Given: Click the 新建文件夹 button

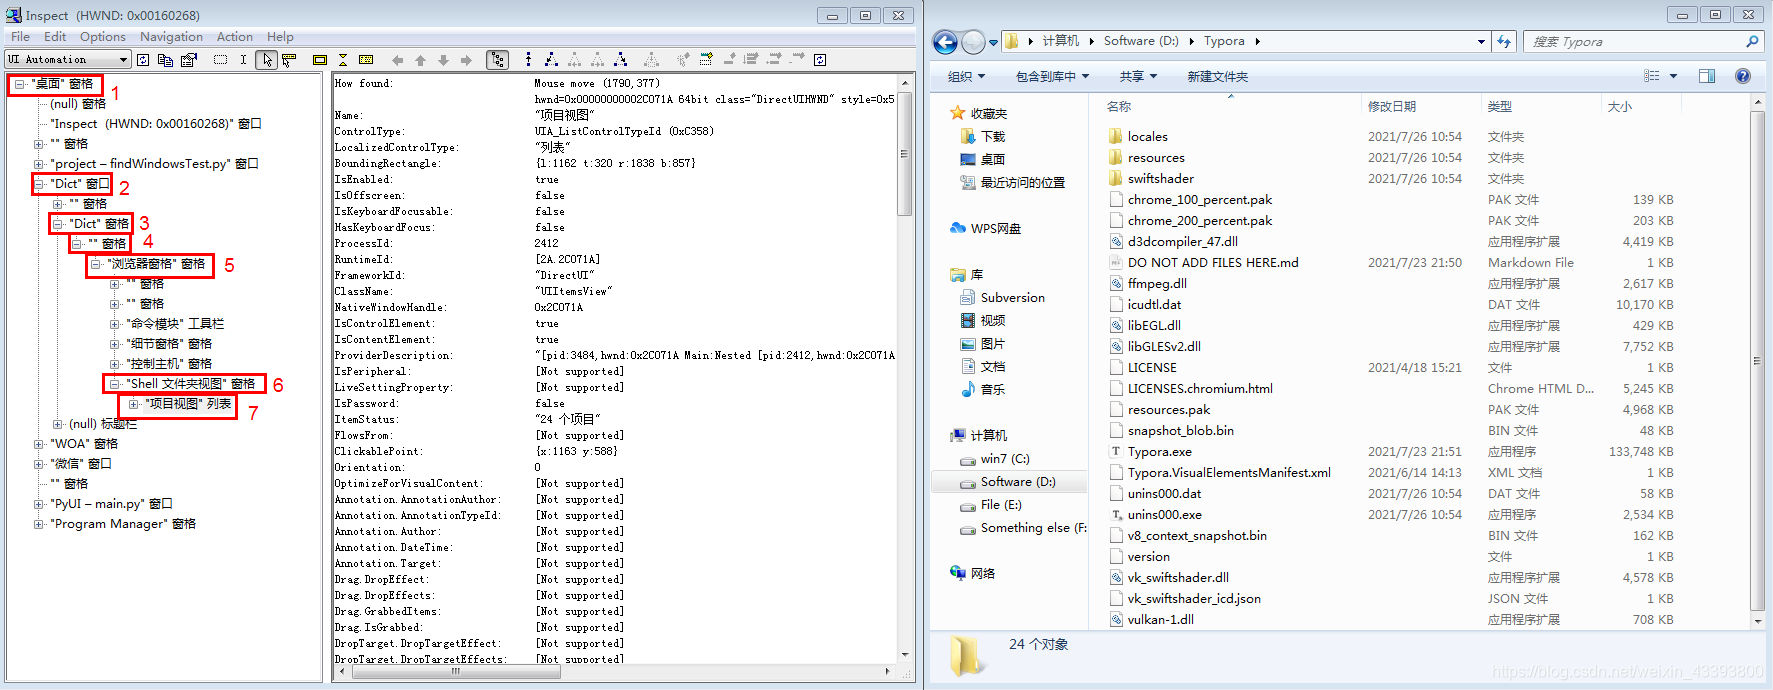Looking at the screenshot, I should tap(1217, 77).
